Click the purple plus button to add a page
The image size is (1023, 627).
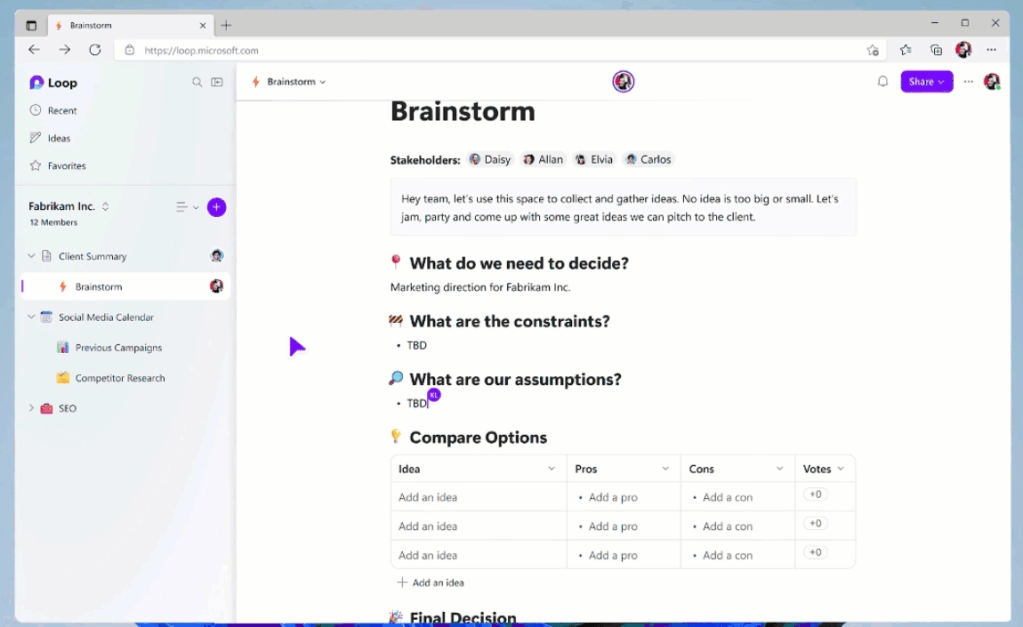[216, 207]
